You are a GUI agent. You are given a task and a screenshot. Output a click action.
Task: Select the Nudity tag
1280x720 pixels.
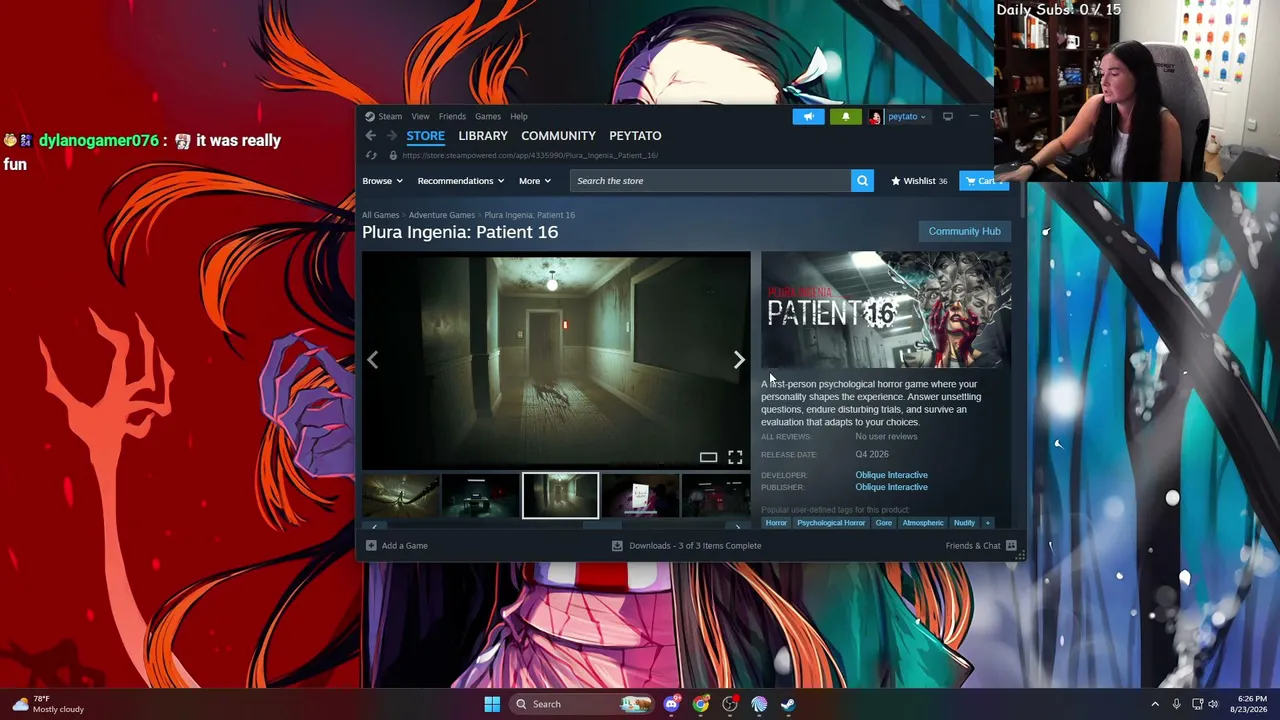coord(964,523)
